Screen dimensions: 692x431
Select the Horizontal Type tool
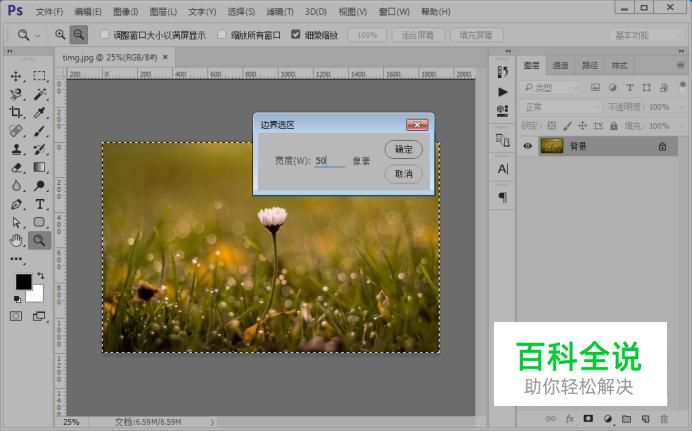pyautogui.click(x=40, y=204)
